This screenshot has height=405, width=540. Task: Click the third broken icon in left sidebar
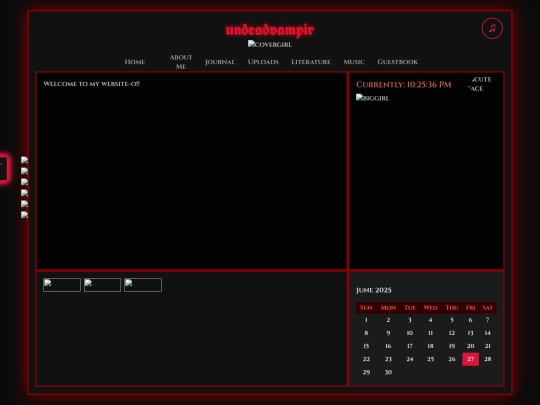pyautogui.click(x=24, y=182)
